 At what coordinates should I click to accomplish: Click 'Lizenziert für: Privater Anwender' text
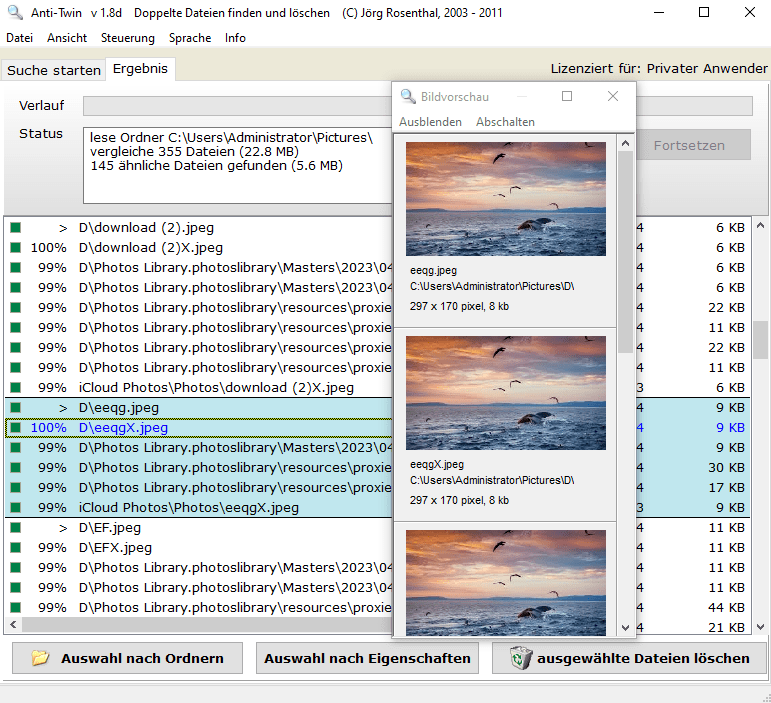(659, 69)
